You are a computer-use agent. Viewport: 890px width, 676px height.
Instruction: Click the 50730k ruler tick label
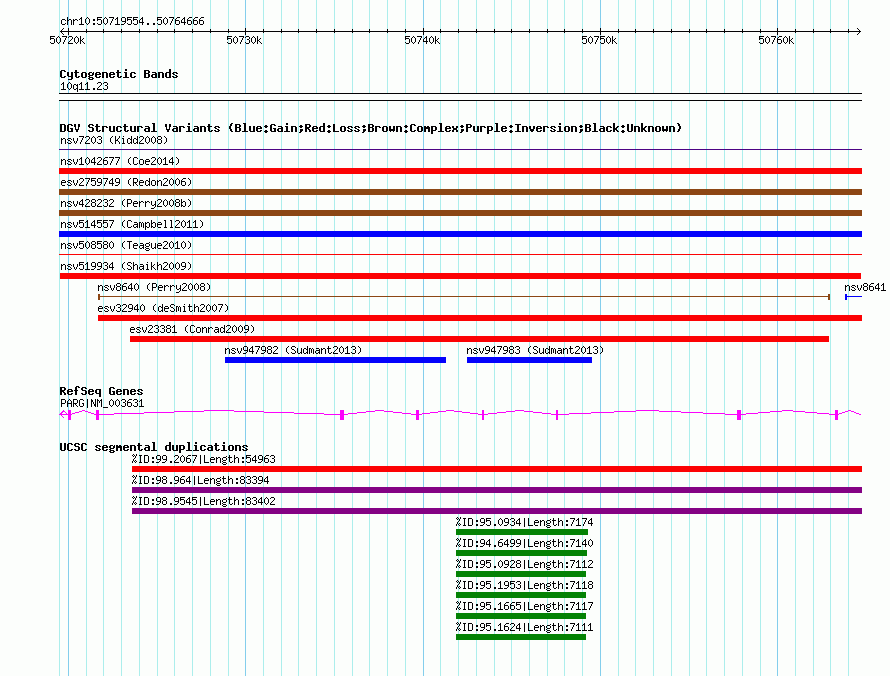coord(244,40)
